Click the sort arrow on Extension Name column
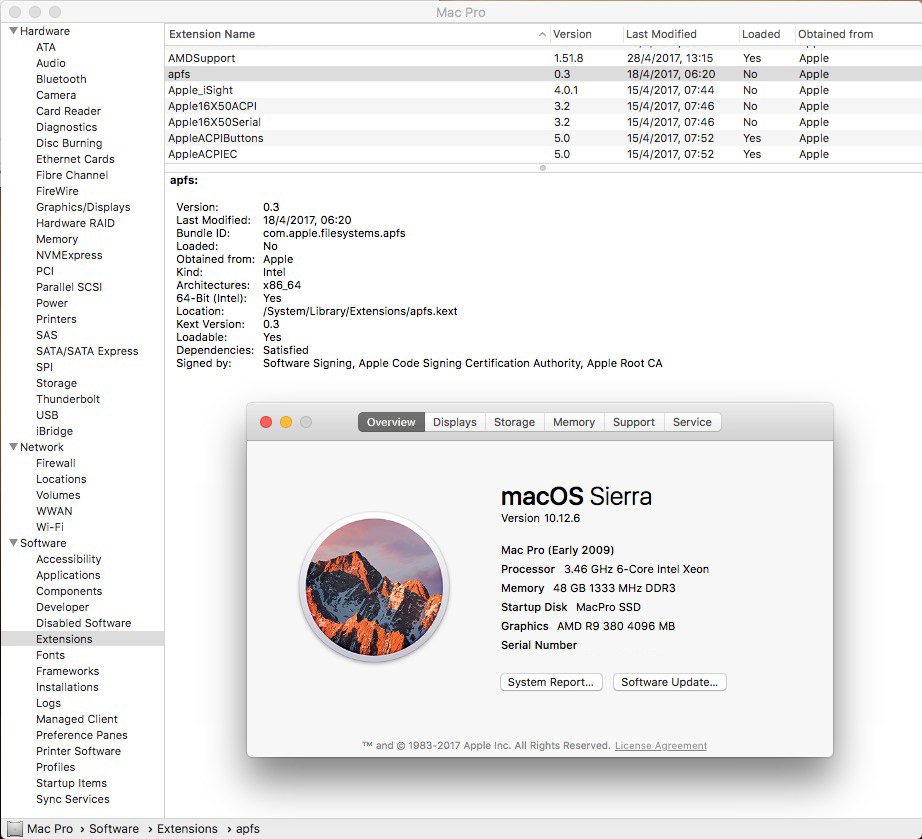The height and width of the screenshot is (839, 922). pos(542,35)
